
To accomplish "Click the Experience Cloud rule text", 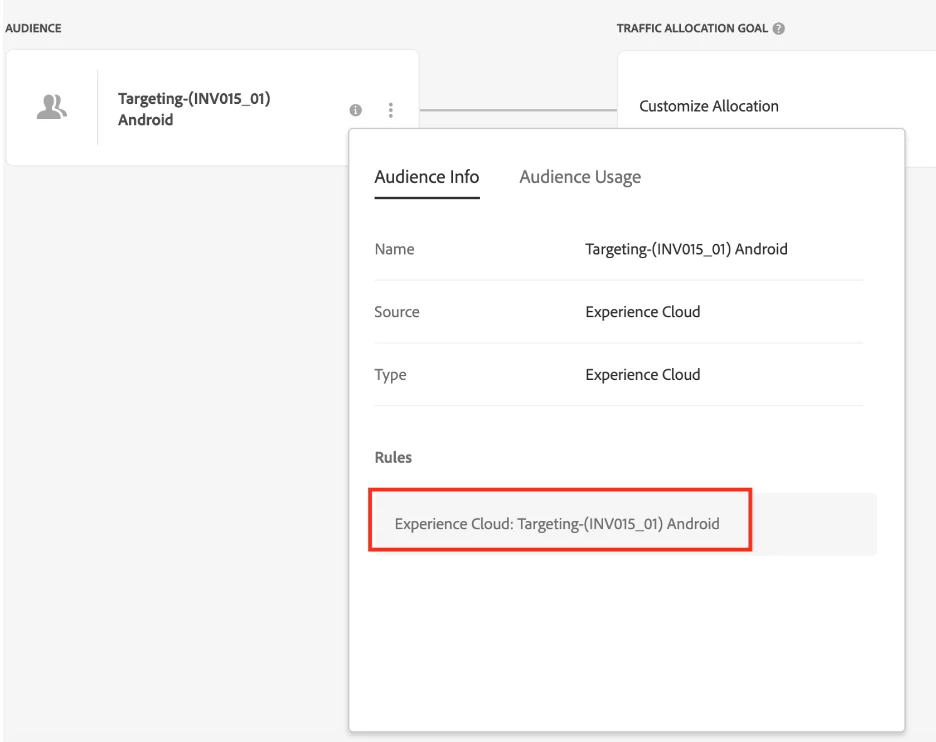I will click(x=556, y=524).
